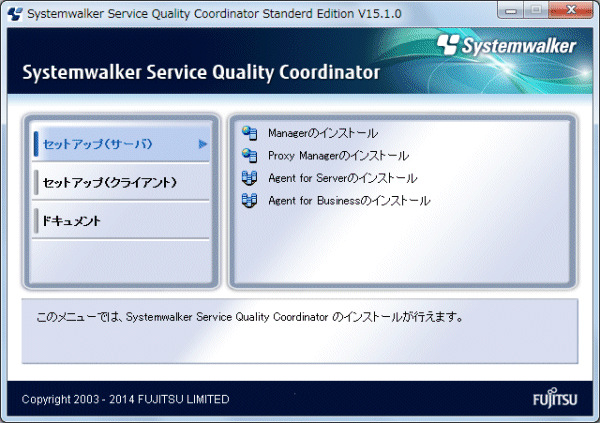Image resolution: width=600 pixels, height=423 pixels.
Task: Click the Copyright 2003 - 2014 FUJITSU LIMITED text
Action: [125, 399]
